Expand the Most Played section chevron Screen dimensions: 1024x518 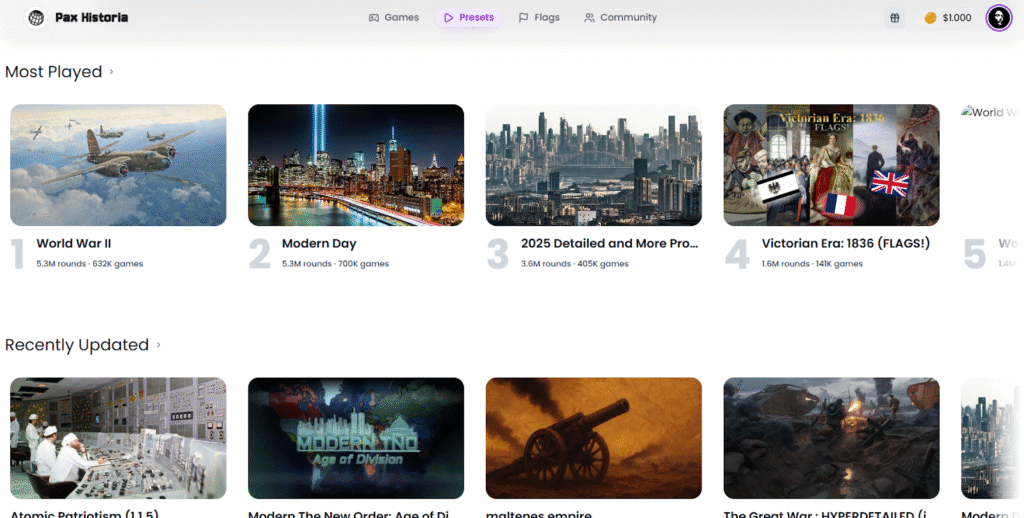111,72
